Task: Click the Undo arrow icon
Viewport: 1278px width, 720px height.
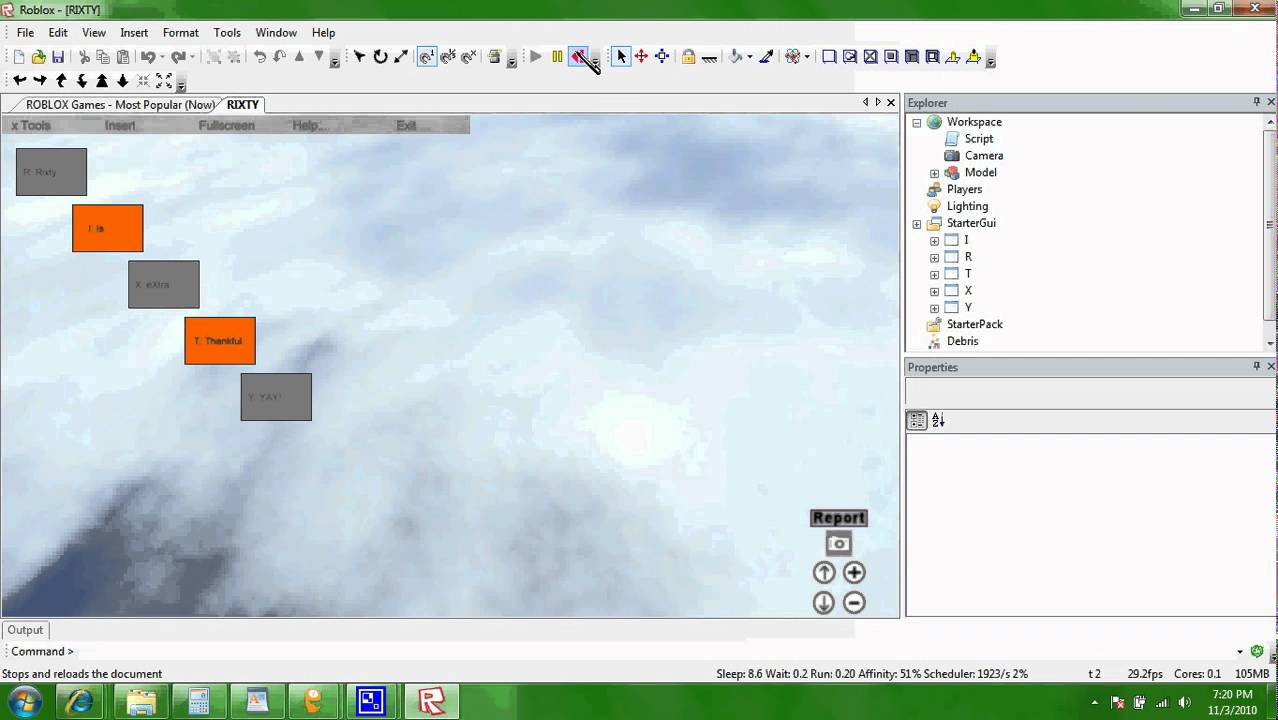Action: tap(147, 57)
